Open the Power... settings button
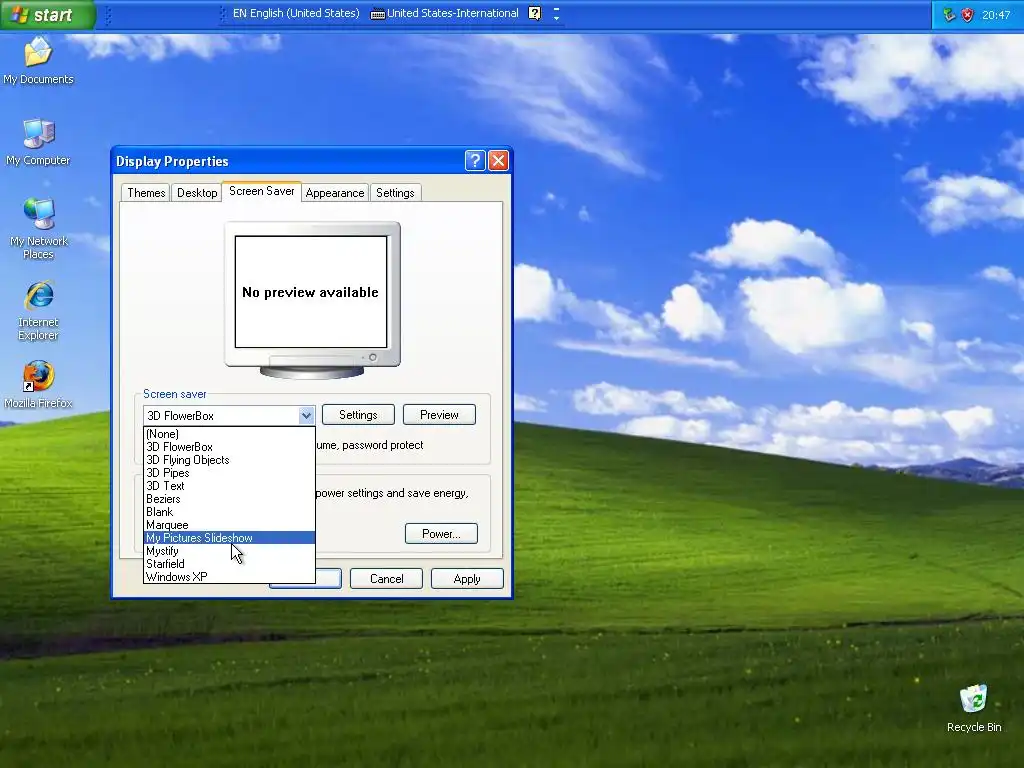 [x=441, y=534]
